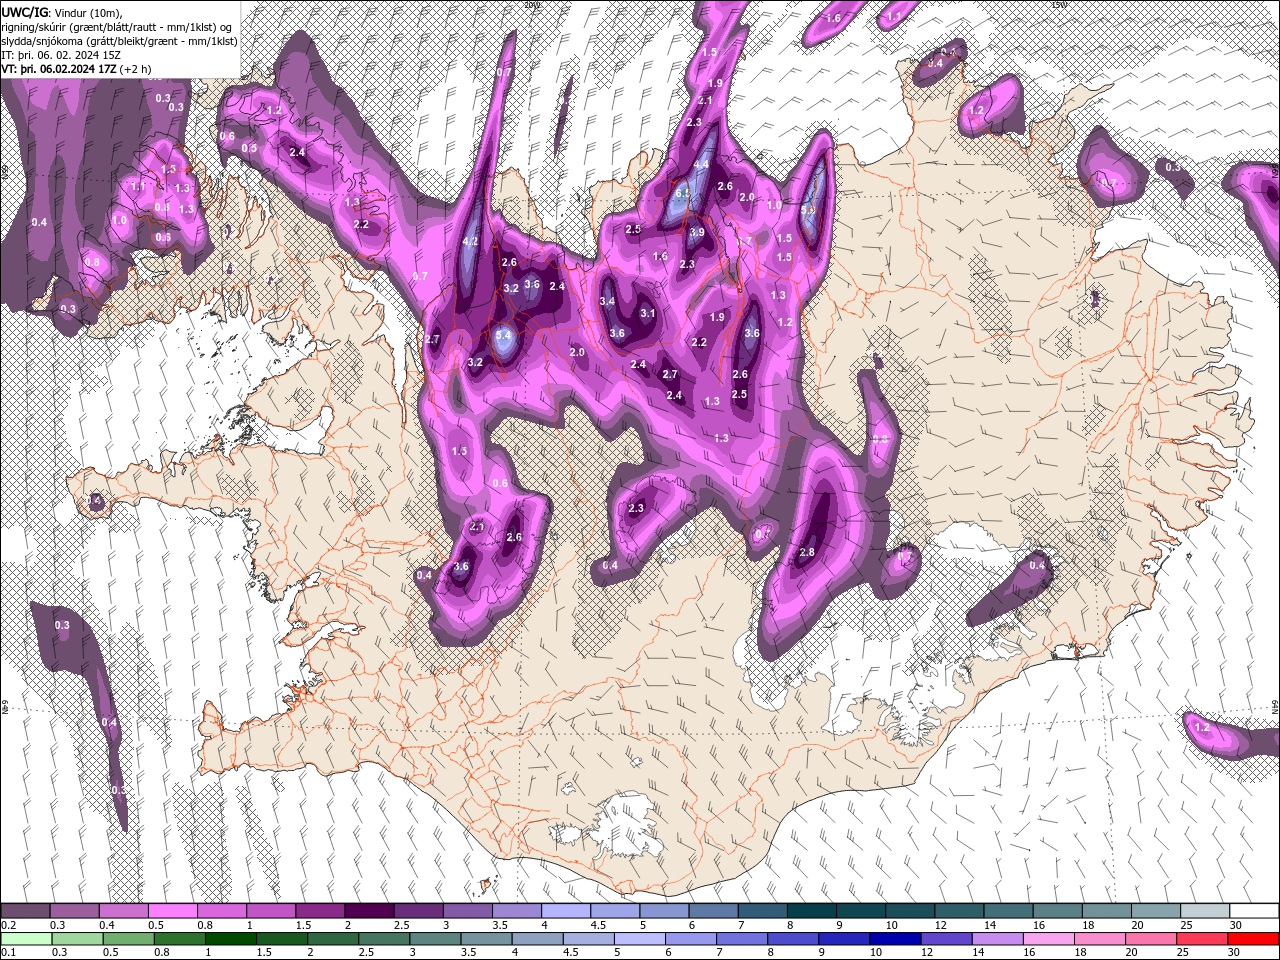Pick the lower legend swatch between 4 and 4.5

tap(537, 938)
